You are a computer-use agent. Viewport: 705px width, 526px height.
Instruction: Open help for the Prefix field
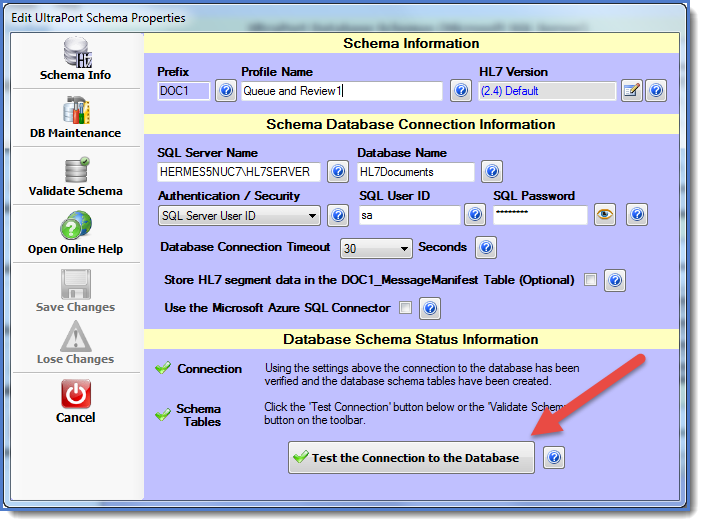tap(226, 91)
